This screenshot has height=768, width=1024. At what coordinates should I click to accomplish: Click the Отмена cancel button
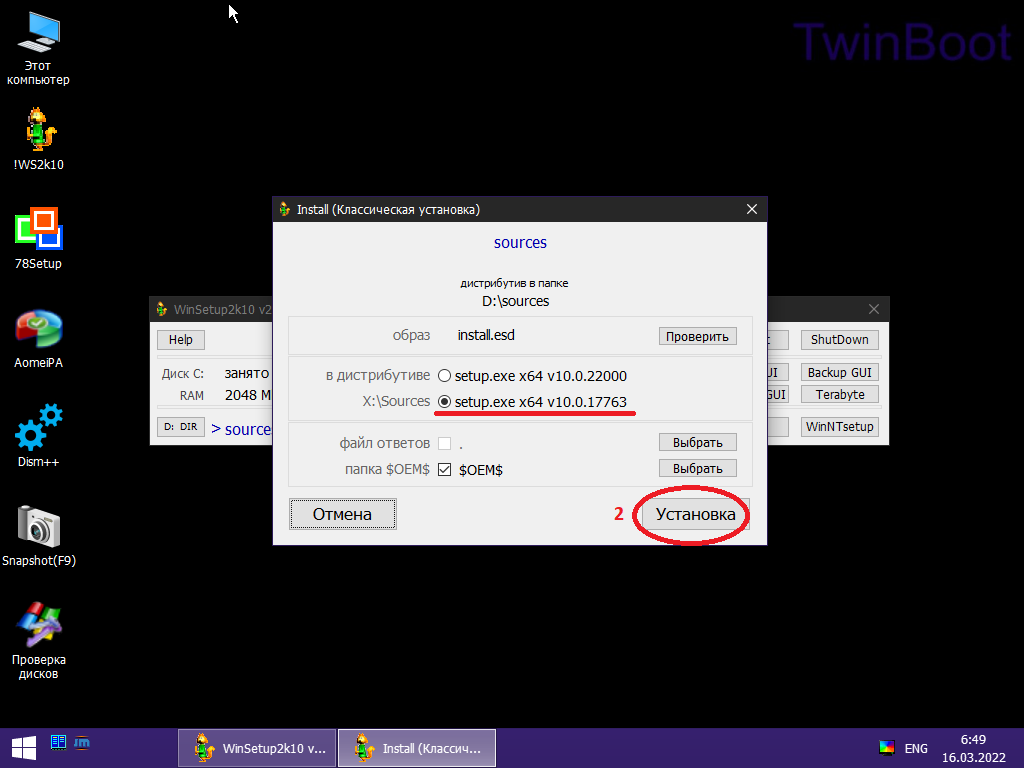tap(342, 515)
